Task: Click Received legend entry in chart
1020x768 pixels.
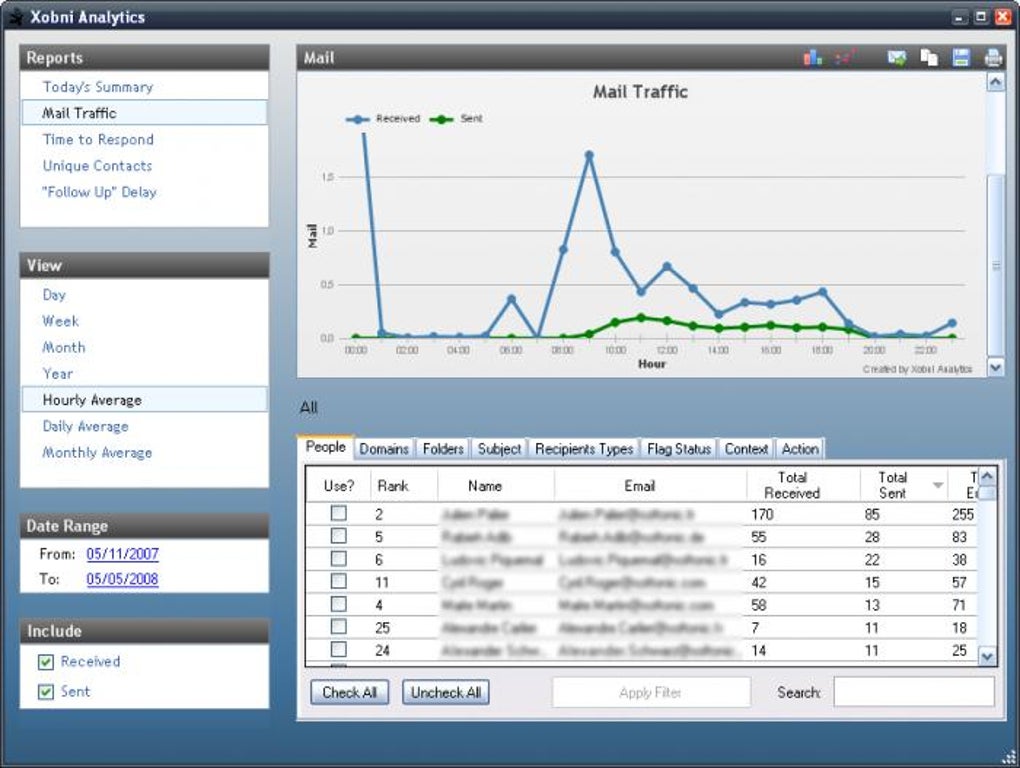Action: pyautogui.click(x=383, y=118)
